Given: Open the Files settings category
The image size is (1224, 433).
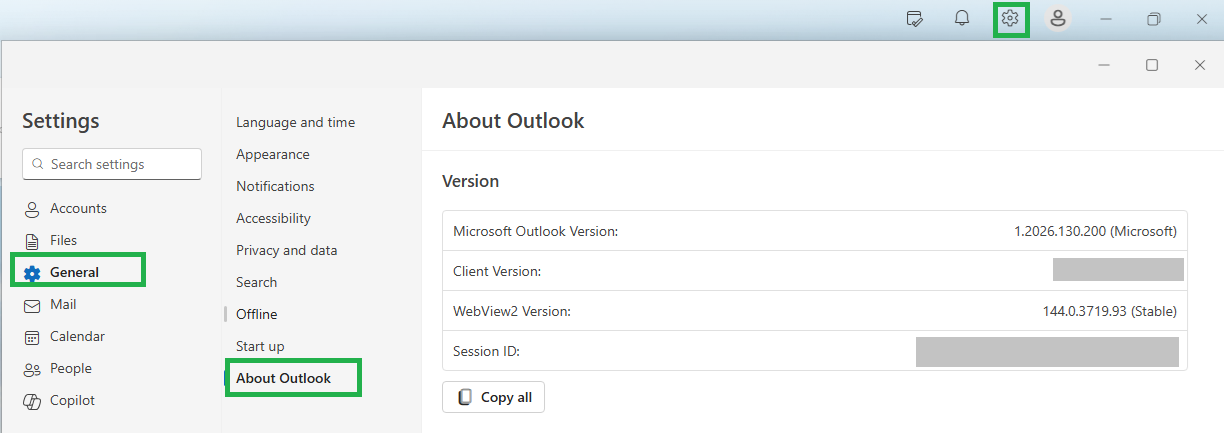Looking at the screenshot, I should point(63,240).
